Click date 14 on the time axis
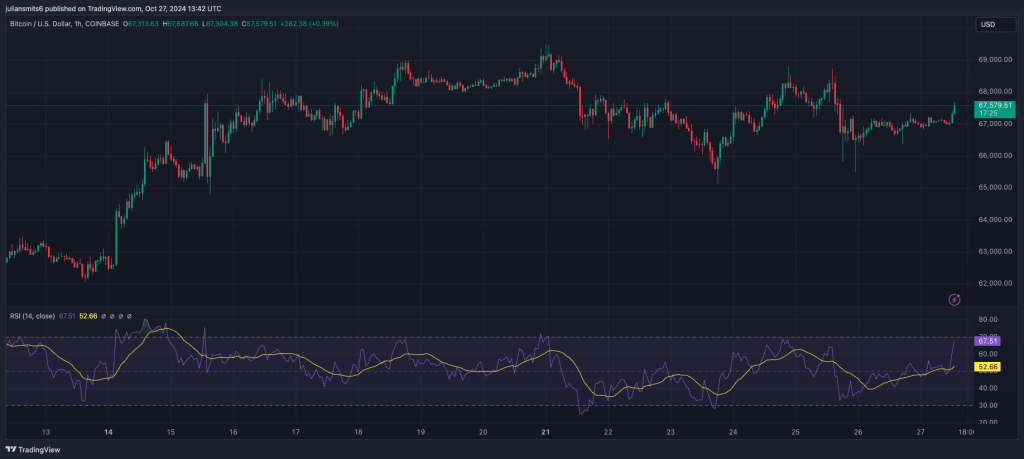The image size is (1024, 459). tap(108, 432)
